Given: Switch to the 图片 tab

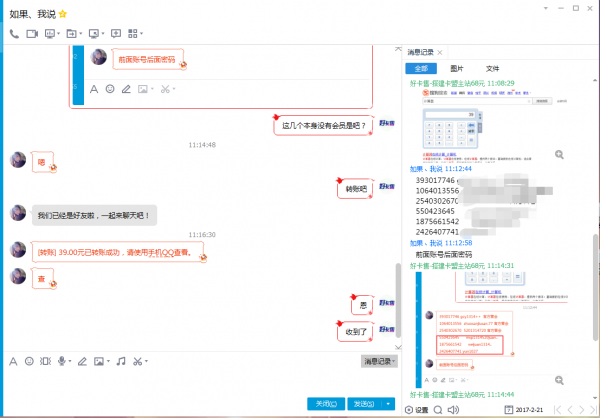Looking at the screenshot, I should (x=457, y=68).
